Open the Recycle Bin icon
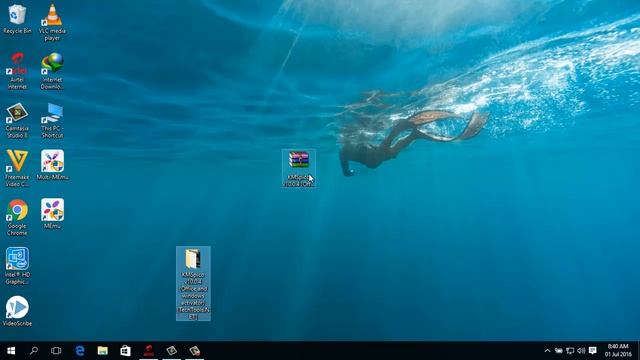This screenshot has height=360, width=640. (x=17, y=19)
